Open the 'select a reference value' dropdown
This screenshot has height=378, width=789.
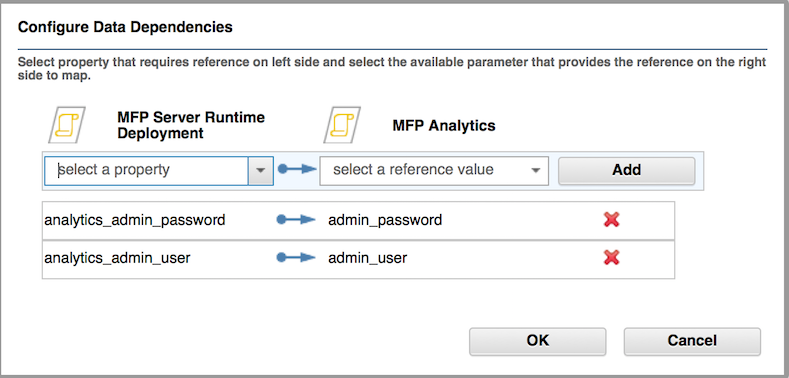coord(434,171)
